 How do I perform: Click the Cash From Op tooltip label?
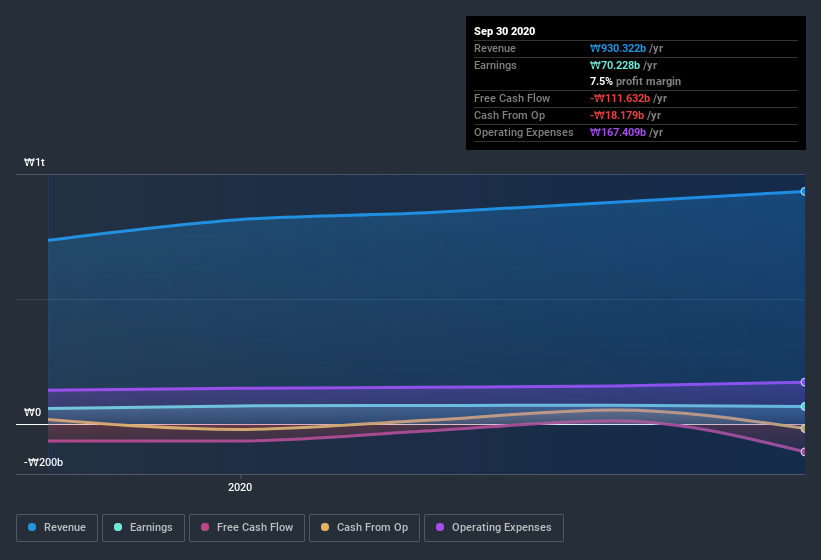click(509, 115)
